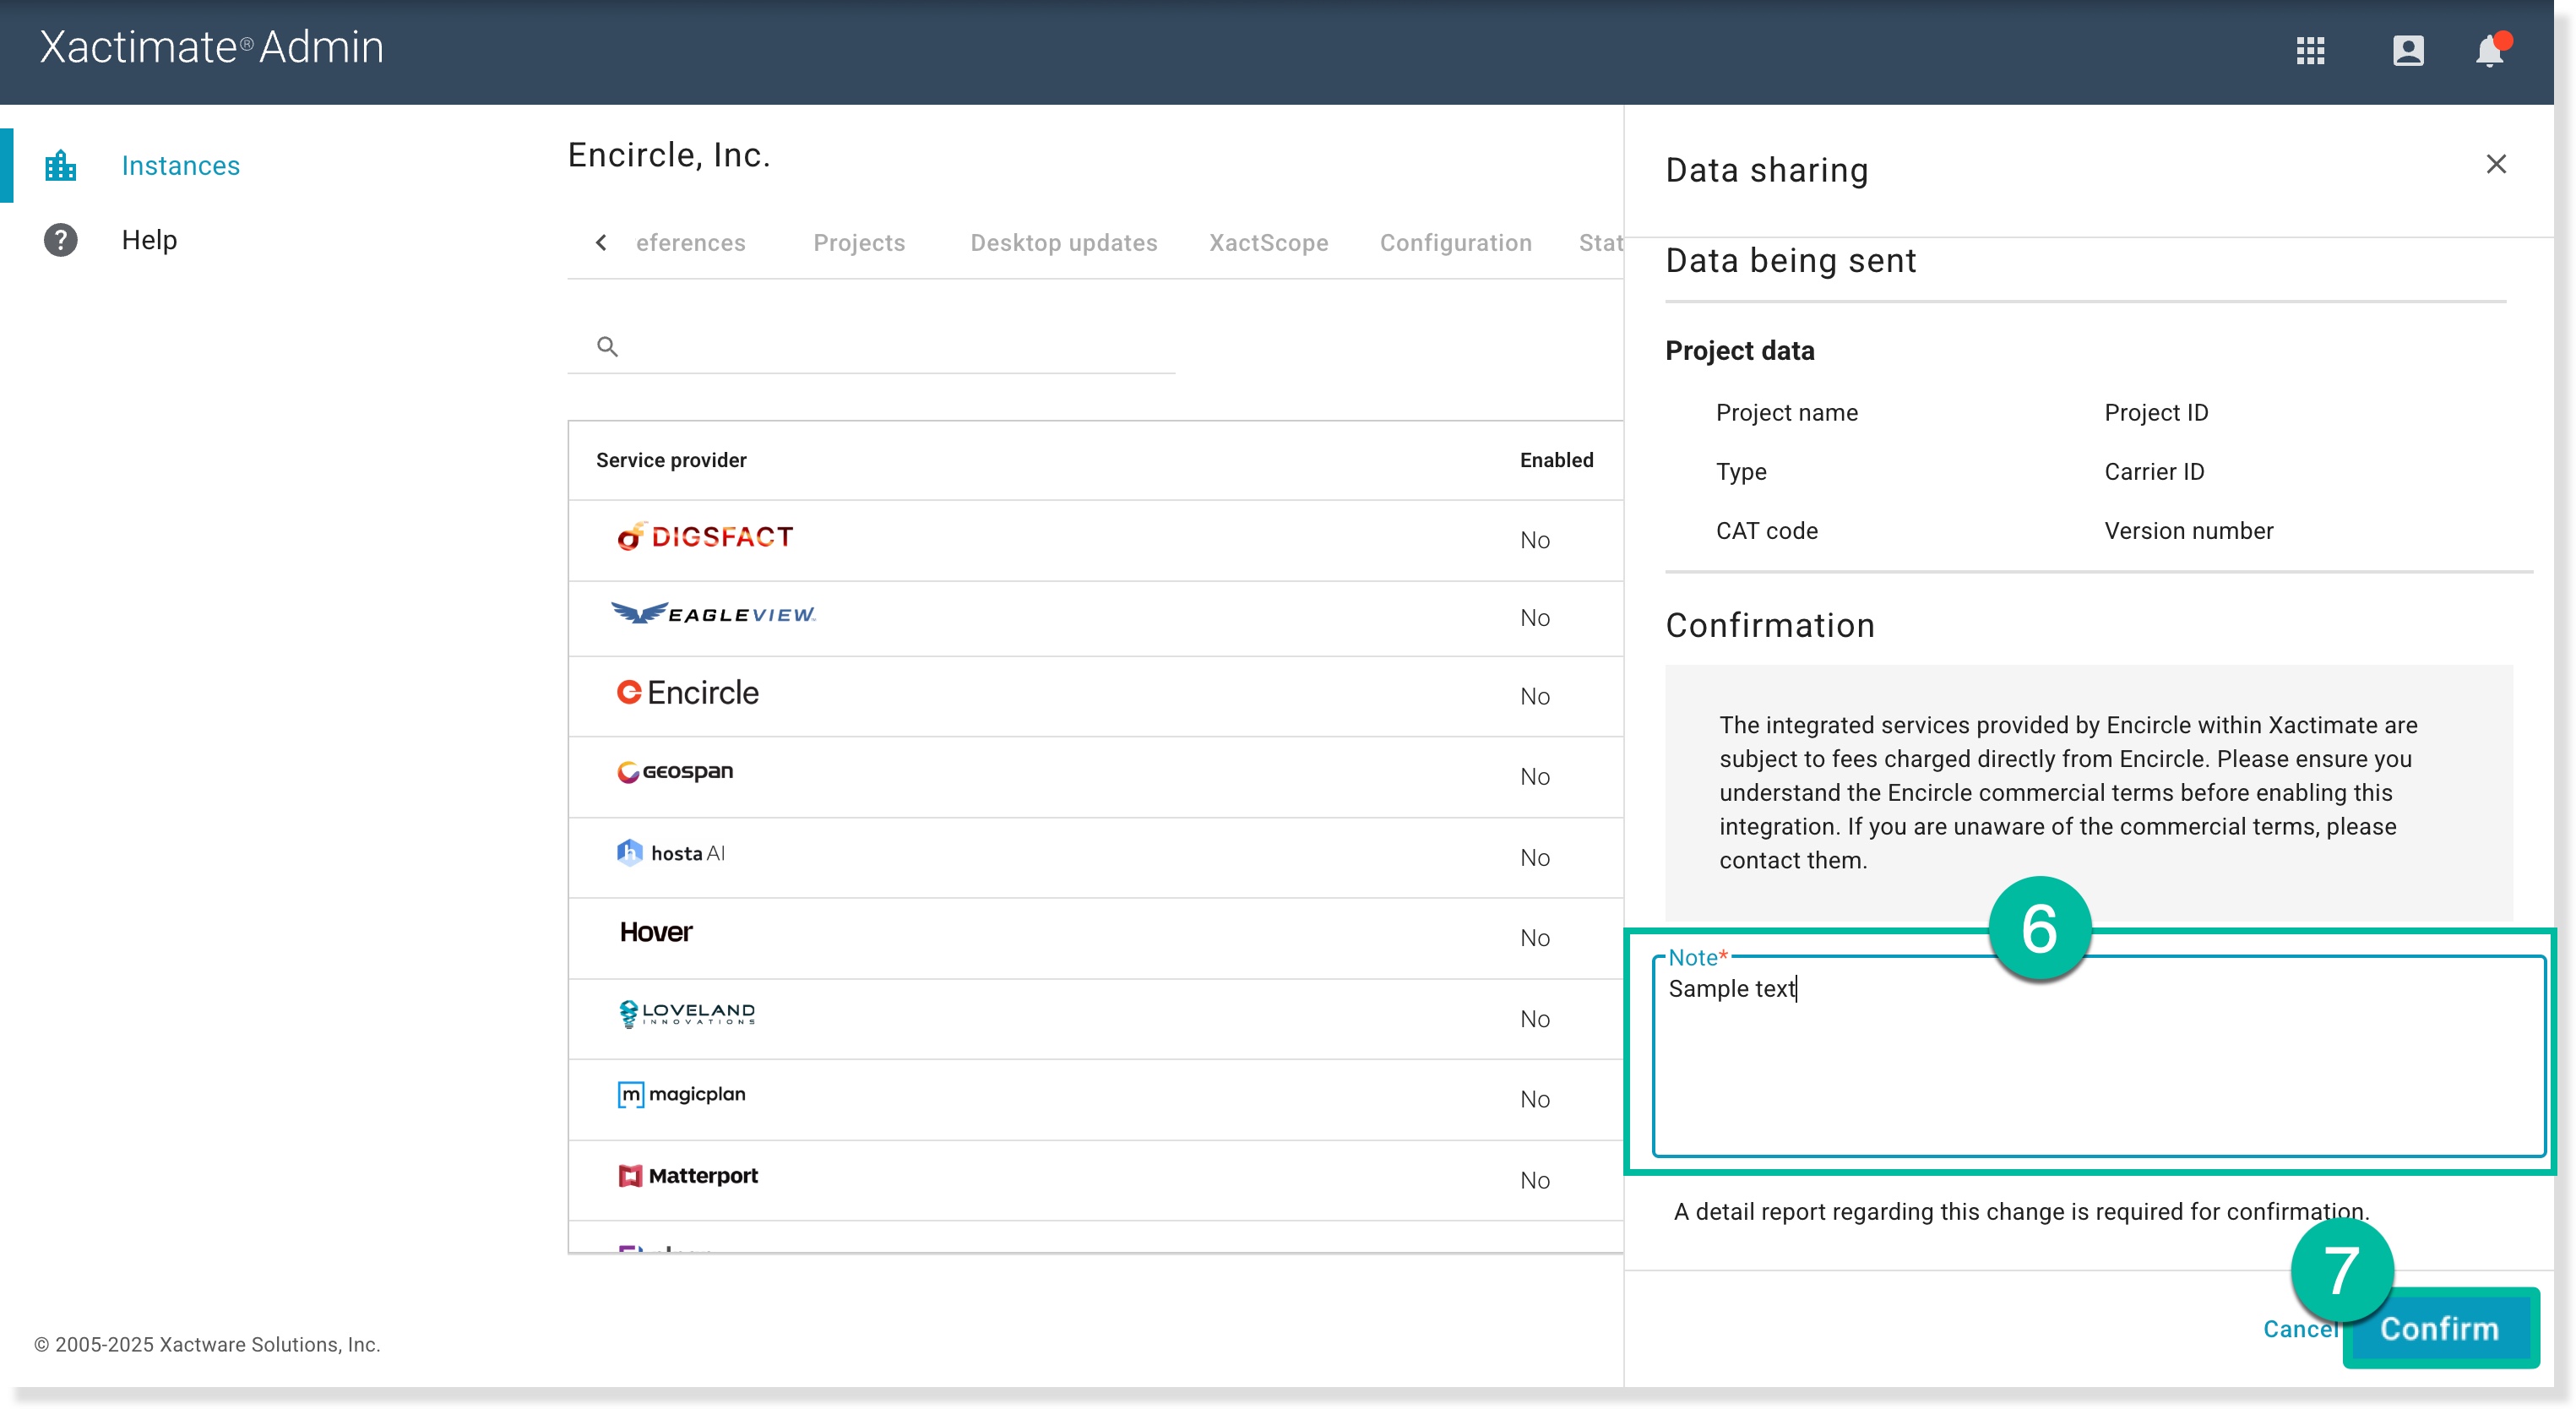Click the search magnifier icon
2576x1409 pixels.
(x=607, y=347)
